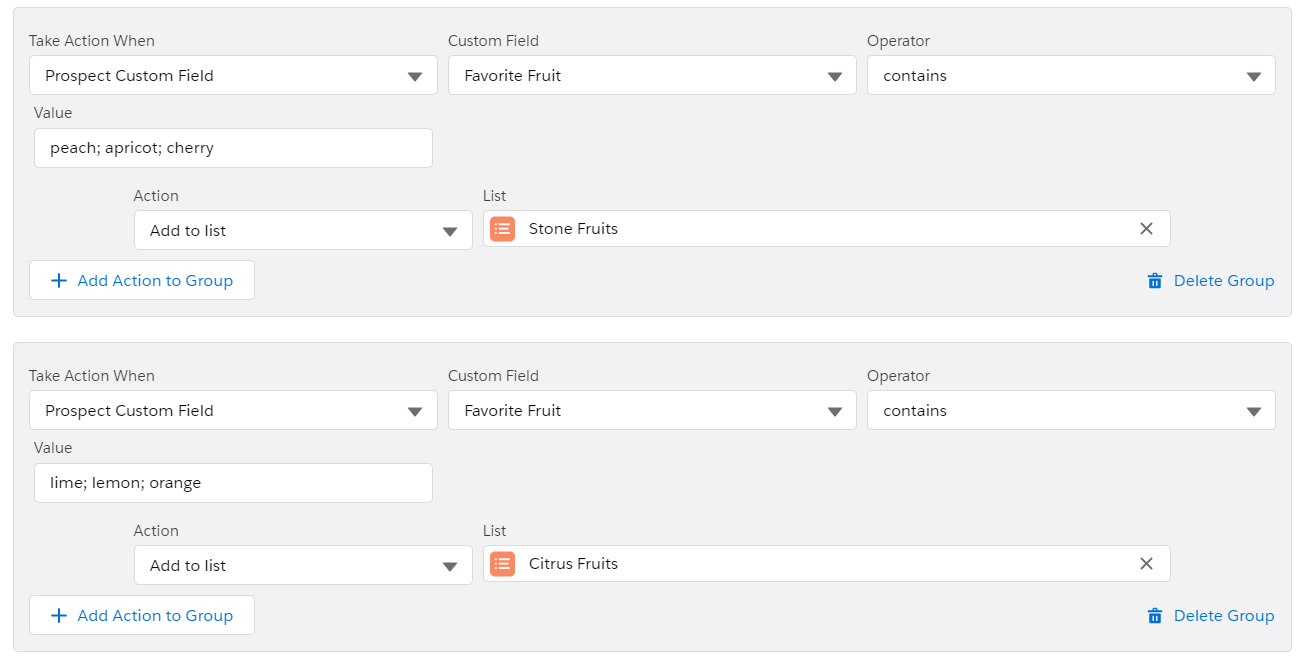Open second group's contains operator dropdown

(x=1071, y=411)
